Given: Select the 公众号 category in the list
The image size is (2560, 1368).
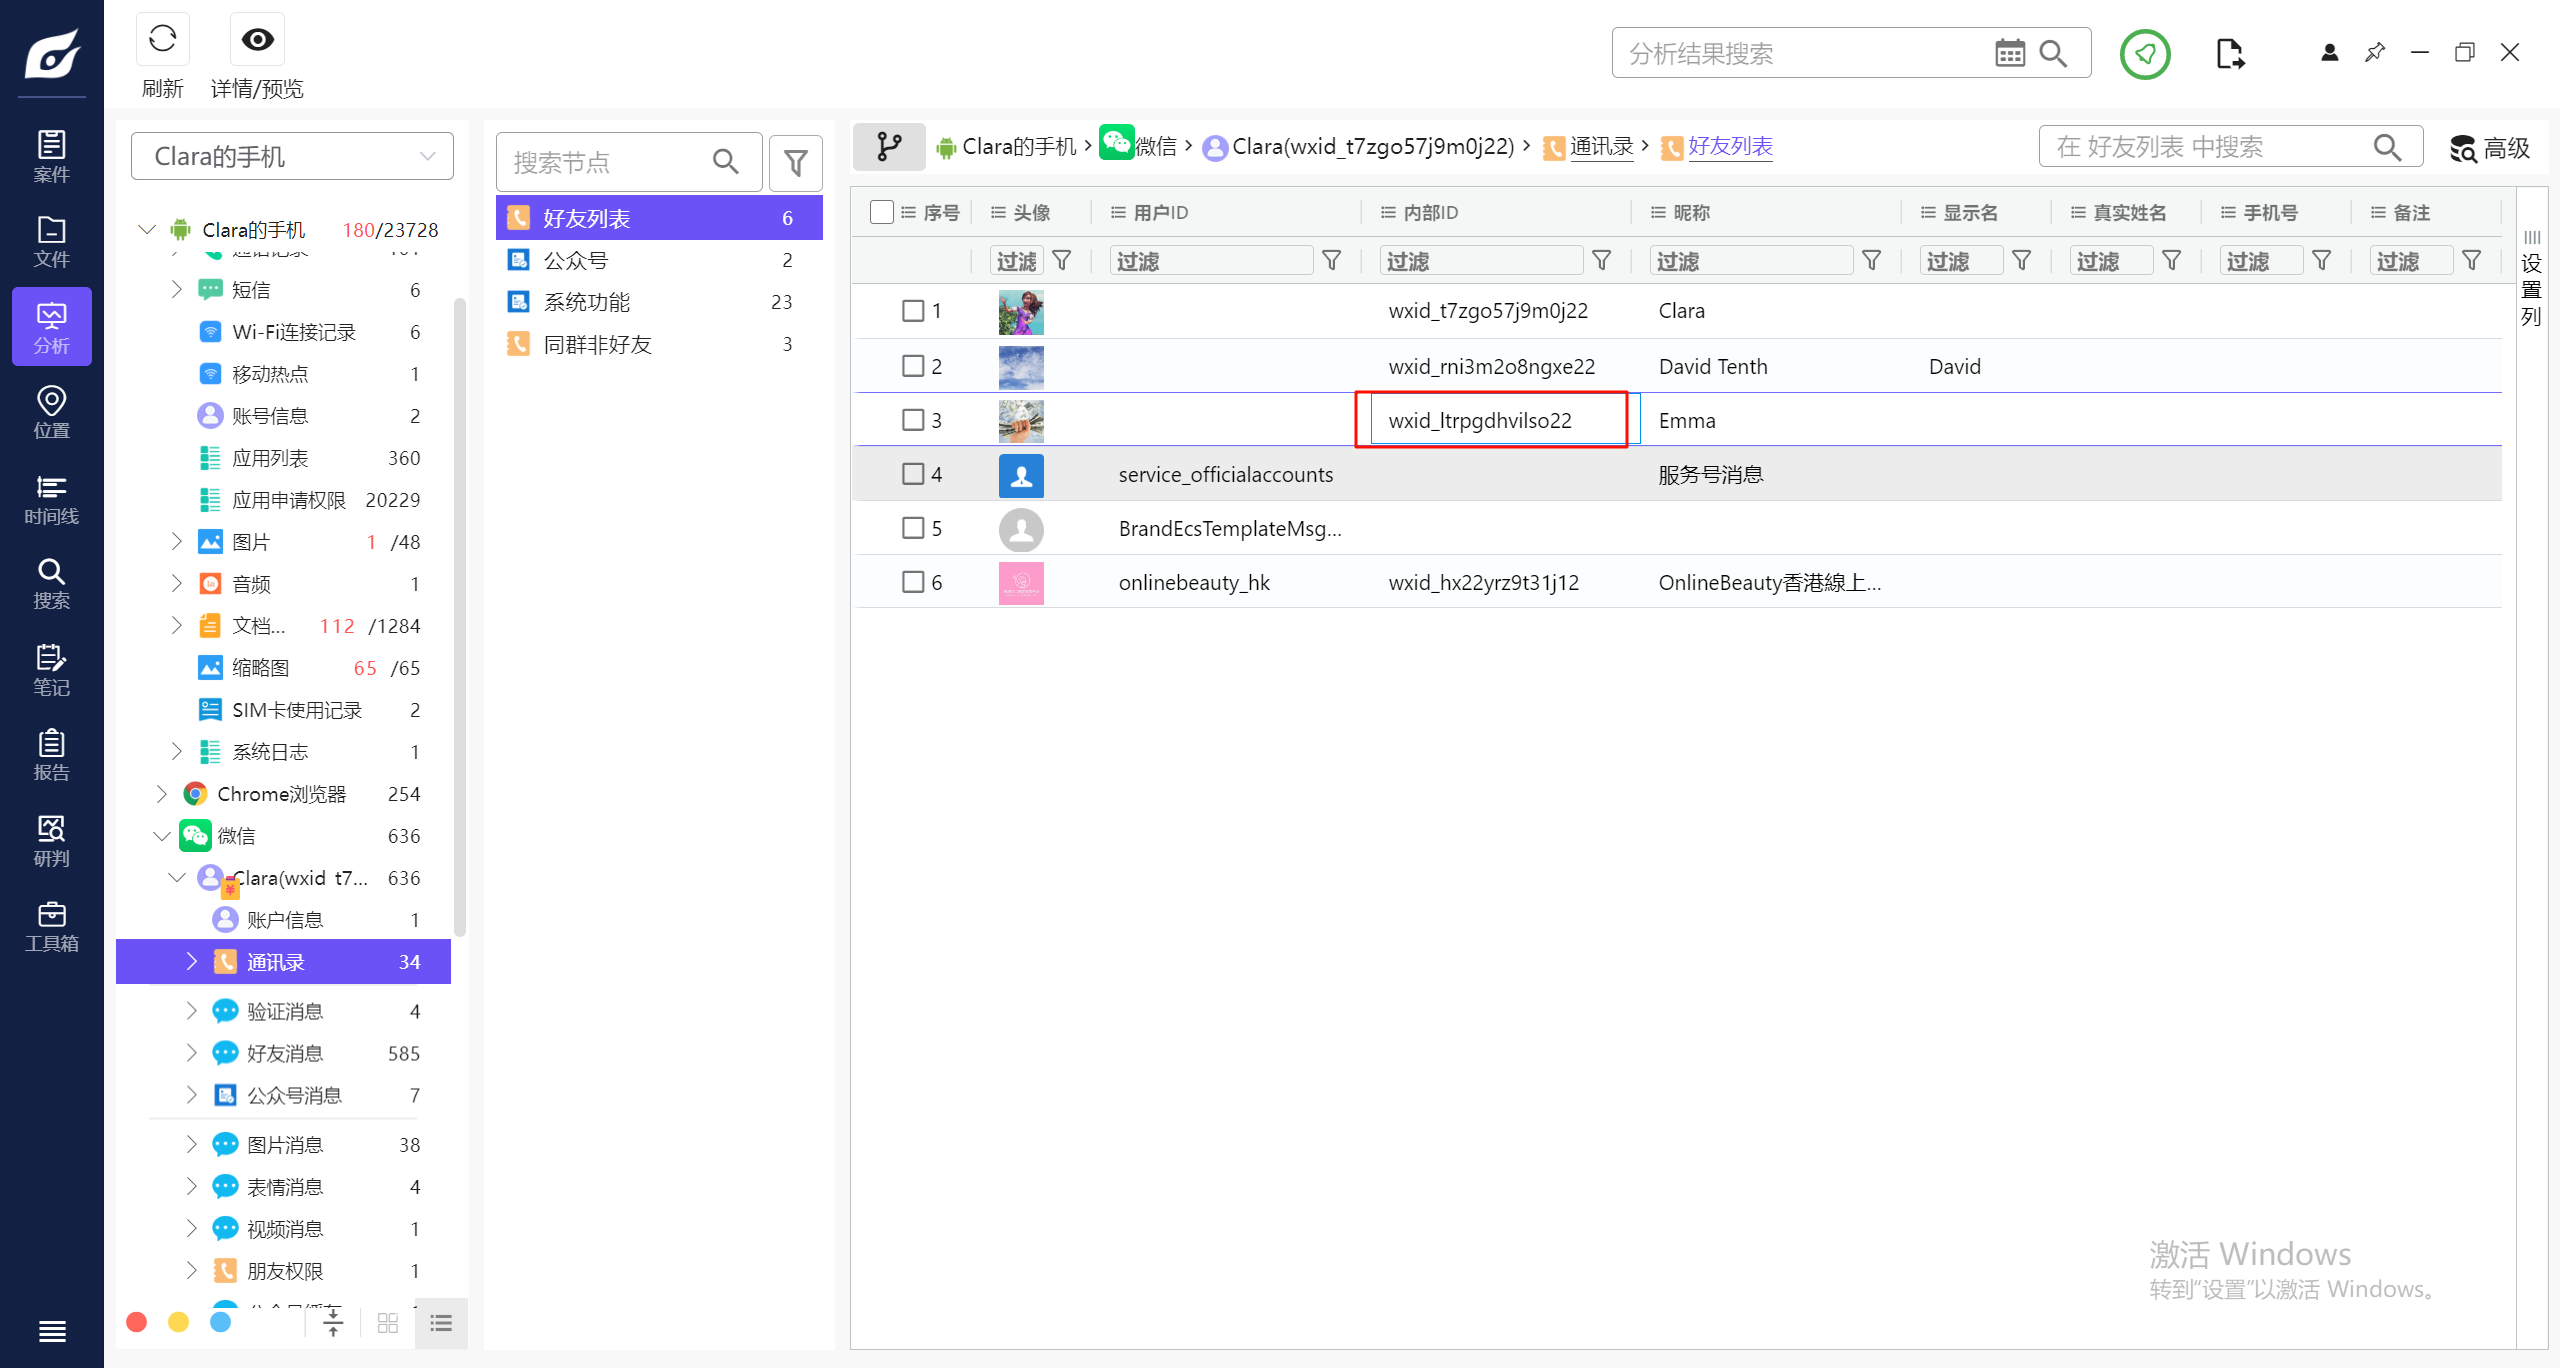Looking at the screenshot, I should coord(576,260).
